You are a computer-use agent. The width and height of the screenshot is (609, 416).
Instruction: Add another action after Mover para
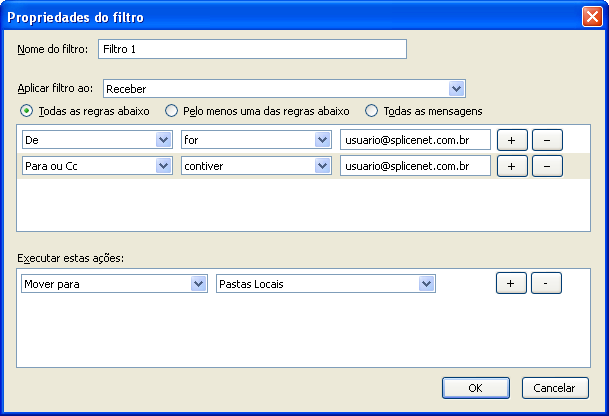click(511, 283)
